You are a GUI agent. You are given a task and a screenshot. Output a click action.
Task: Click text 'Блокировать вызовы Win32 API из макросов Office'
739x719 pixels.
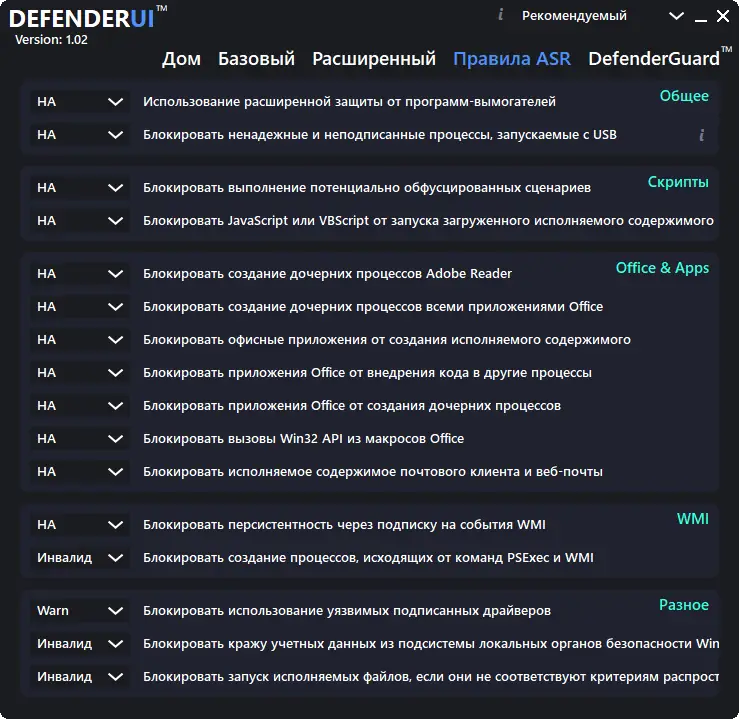(304, 439)
